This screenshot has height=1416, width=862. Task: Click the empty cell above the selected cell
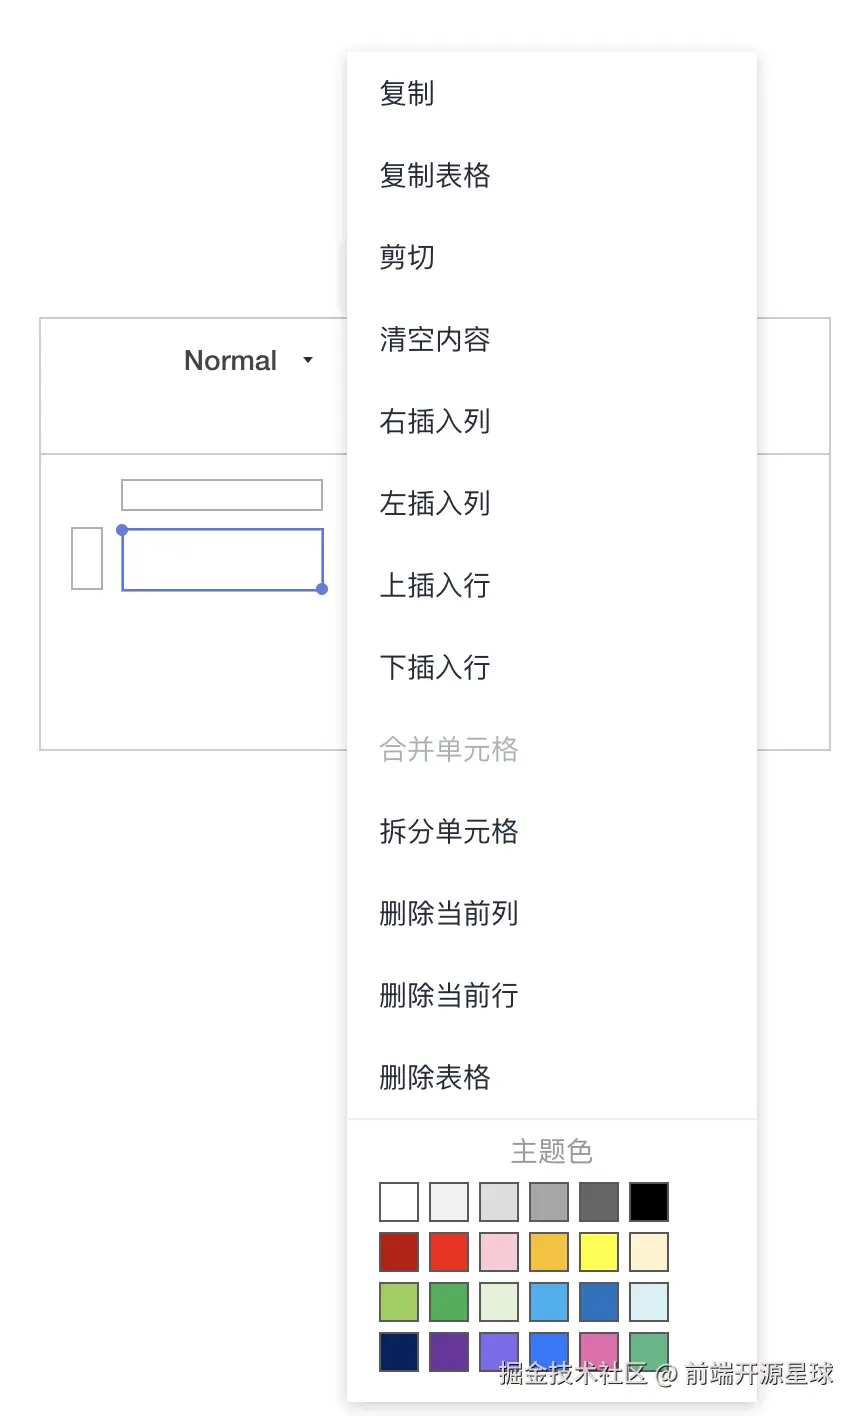coord(221,494)
